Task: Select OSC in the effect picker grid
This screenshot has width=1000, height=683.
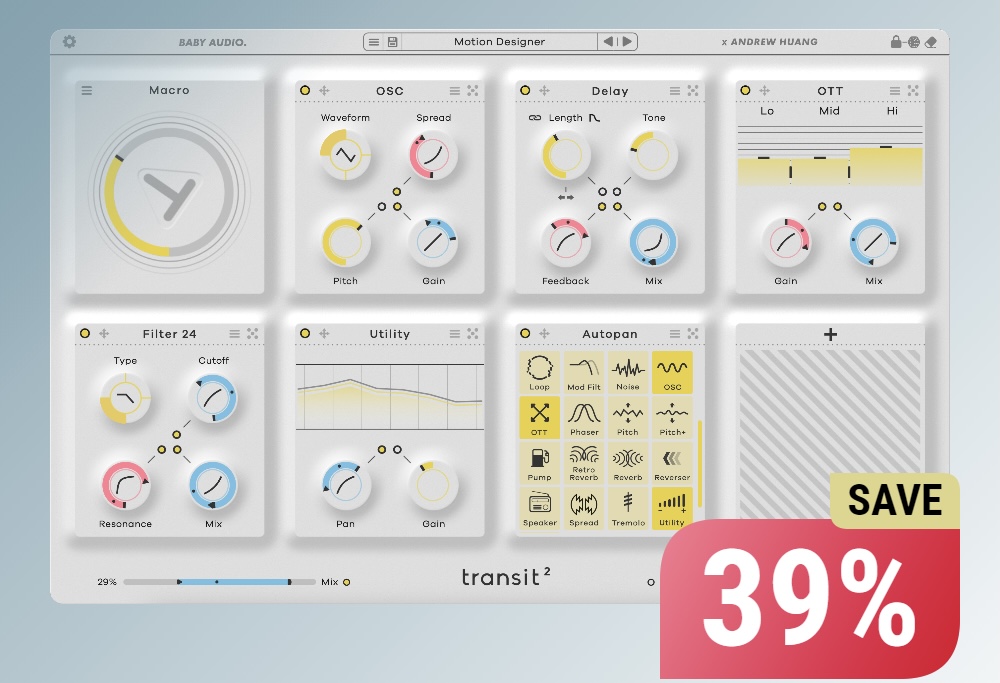Action: click(672, 372)
